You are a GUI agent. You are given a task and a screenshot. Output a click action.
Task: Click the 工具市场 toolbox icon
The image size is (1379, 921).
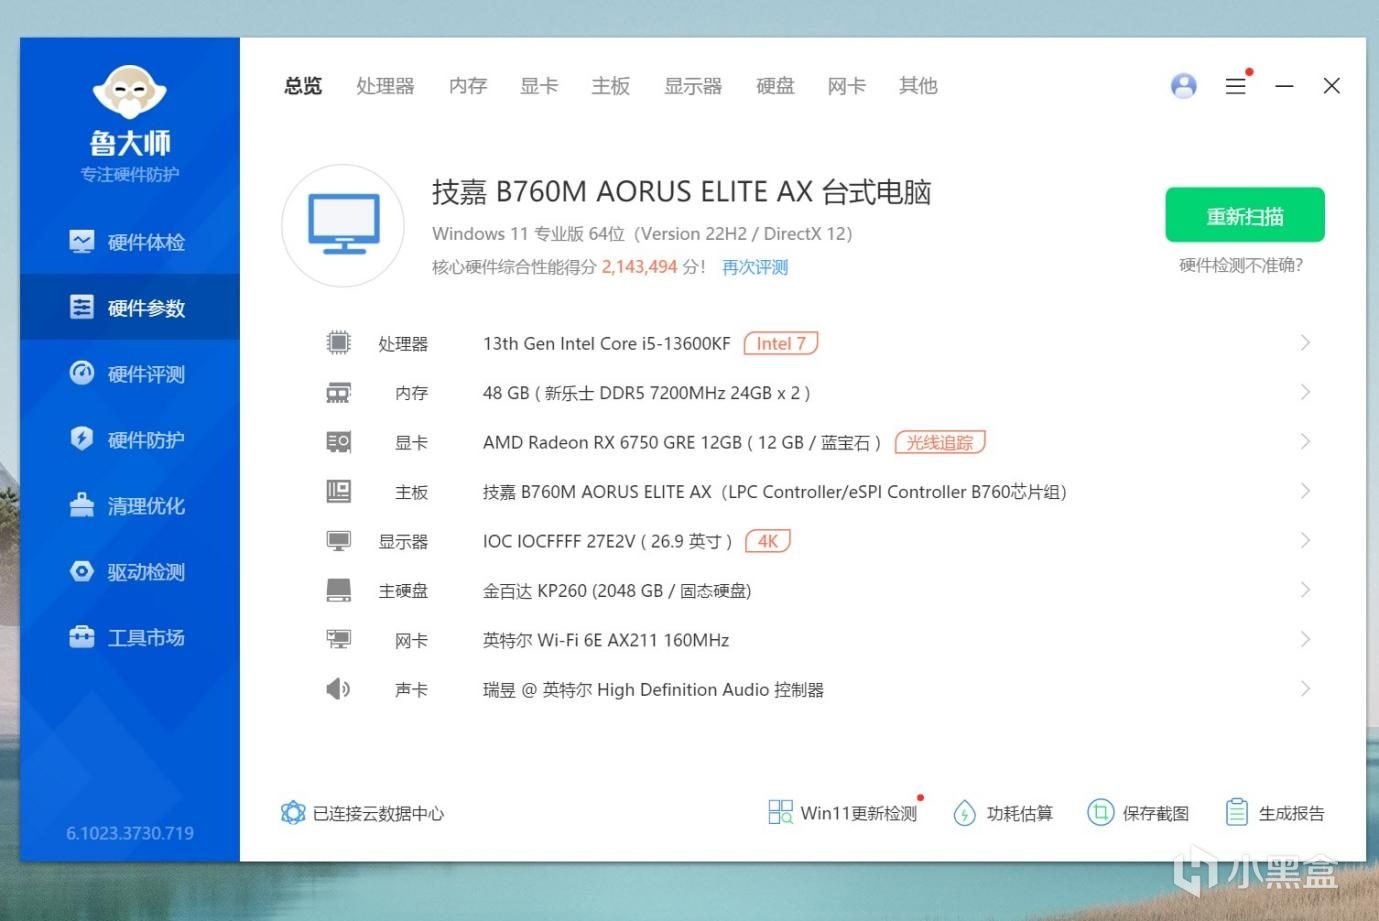tap(81, 637)
